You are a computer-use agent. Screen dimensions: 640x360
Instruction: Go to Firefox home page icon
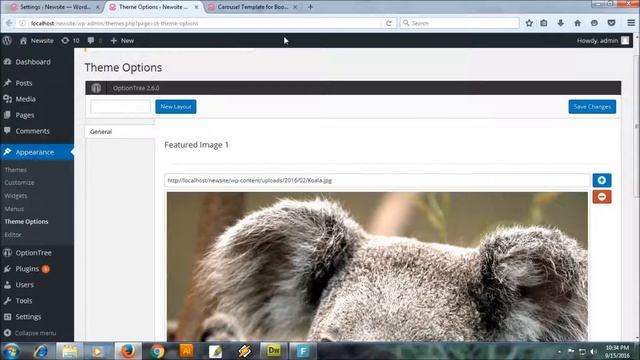click(577, 23)
